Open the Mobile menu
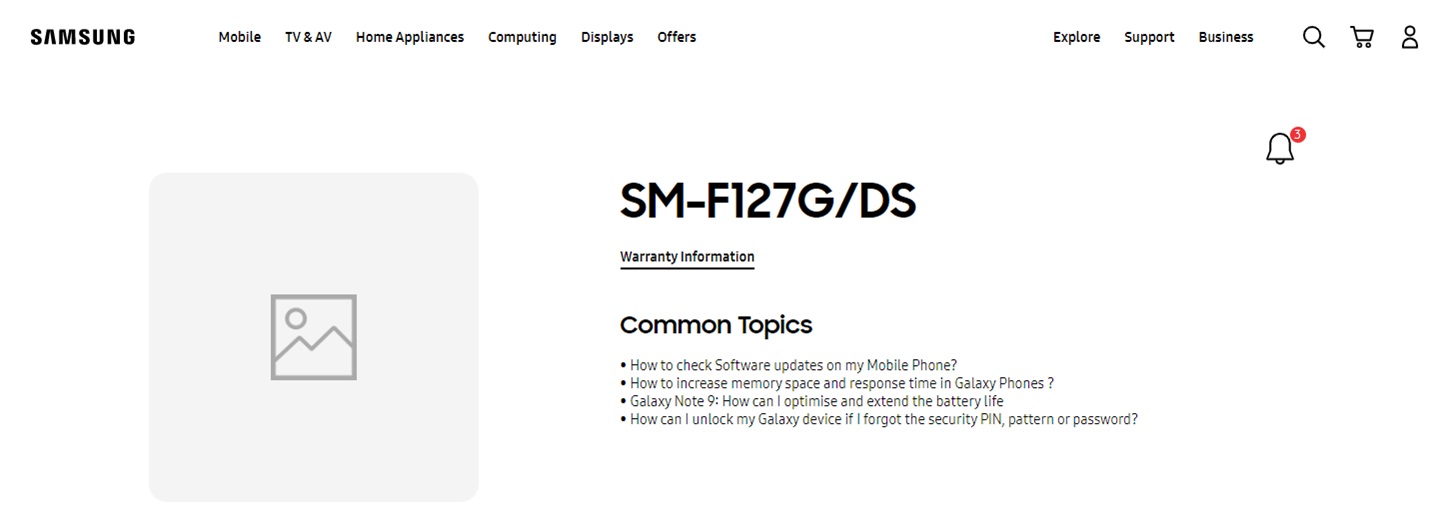Image resolution: width=1440 pixels, height=519 pixels. [x=239, y=37]
